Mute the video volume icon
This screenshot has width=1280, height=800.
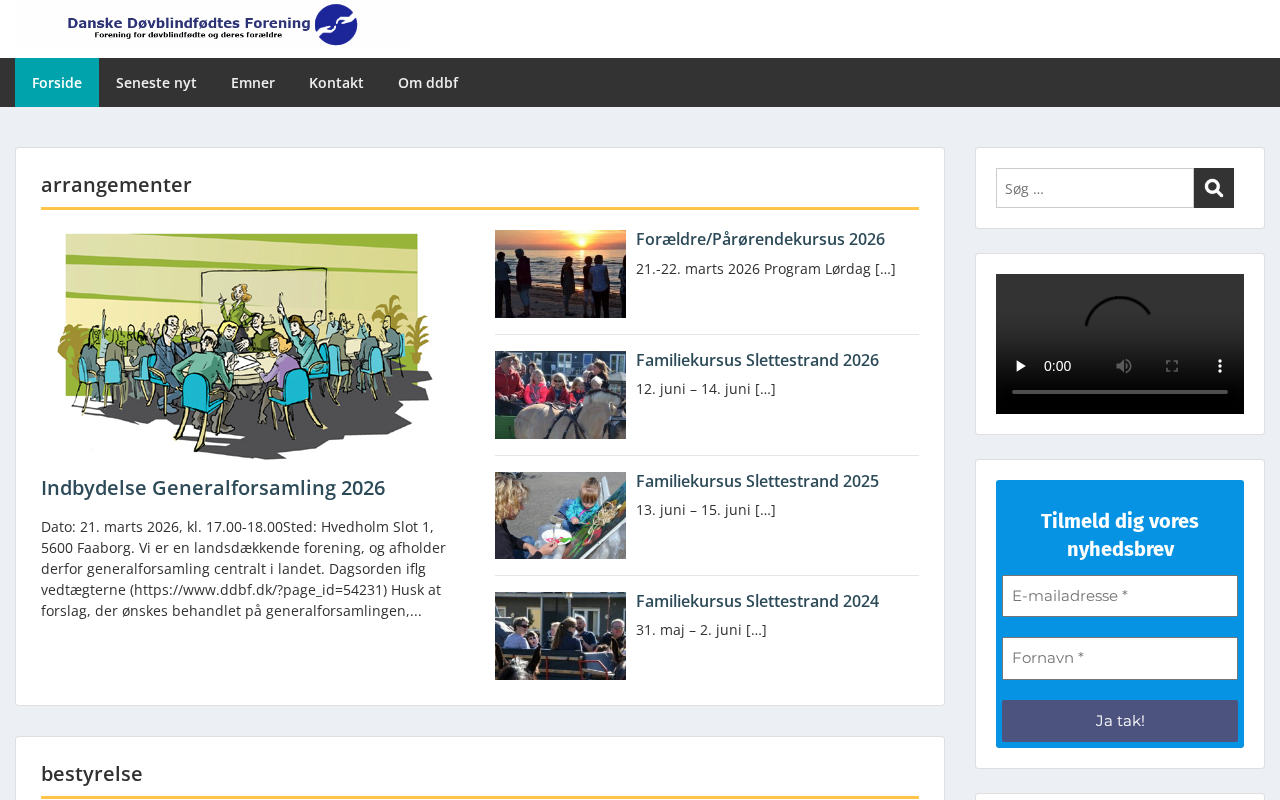coord(1124,366)
